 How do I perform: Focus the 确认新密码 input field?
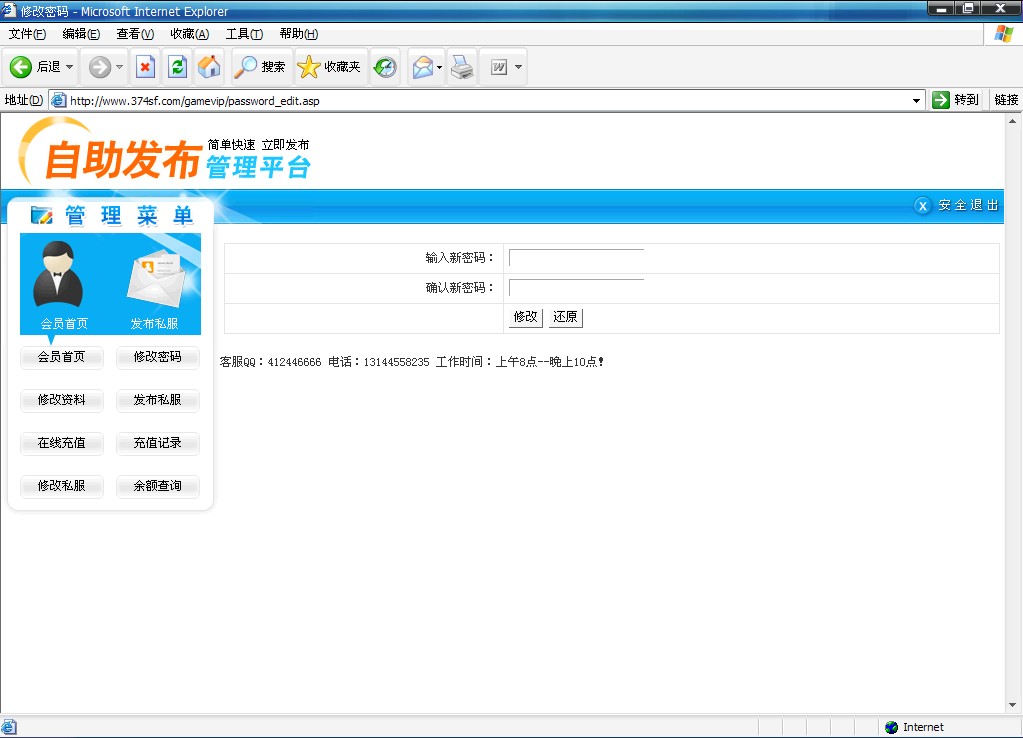pos(576,288)
